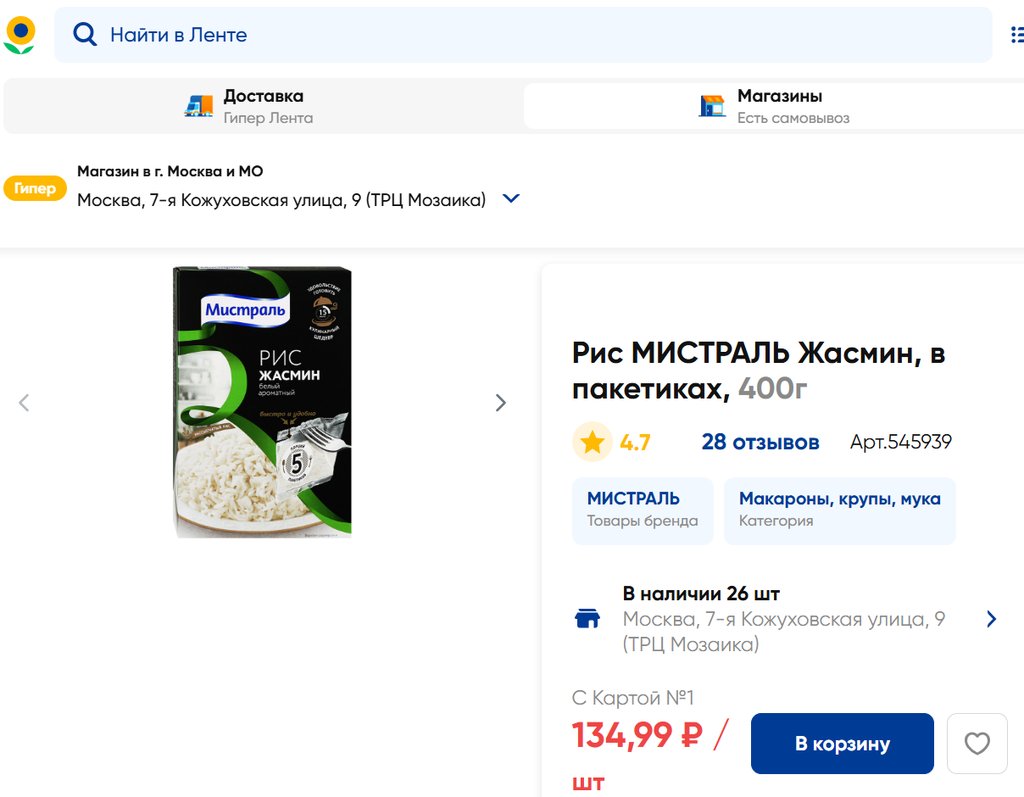Add product to favorites with heart
The height and width of the screenshot is (797, 1024).
[x=976, y=743]
